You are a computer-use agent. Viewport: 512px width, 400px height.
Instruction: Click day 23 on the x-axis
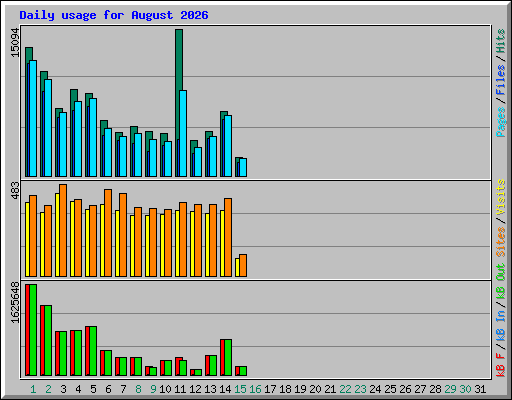[x=360, y=389]
